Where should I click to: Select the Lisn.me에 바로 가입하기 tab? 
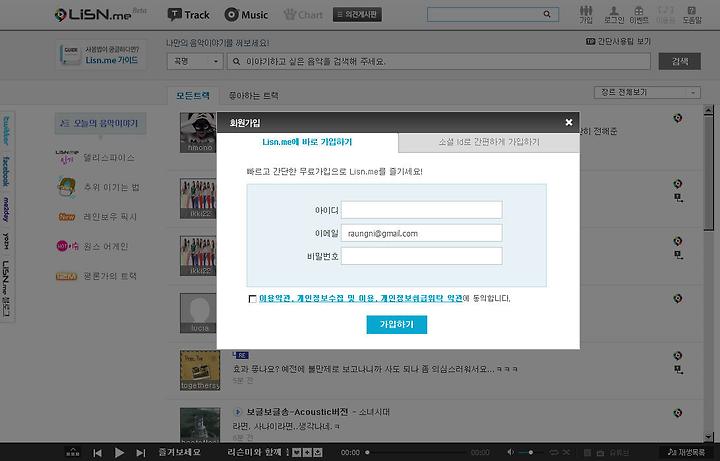click(x=307, y=142)
